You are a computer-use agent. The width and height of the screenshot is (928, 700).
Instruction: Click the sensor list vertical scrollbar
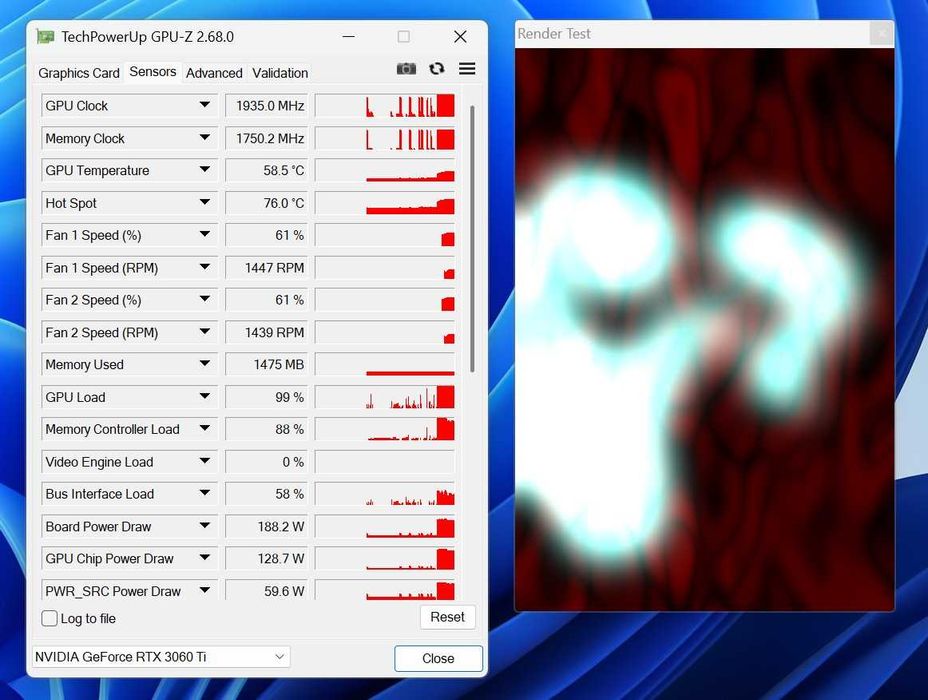(472, 238)
